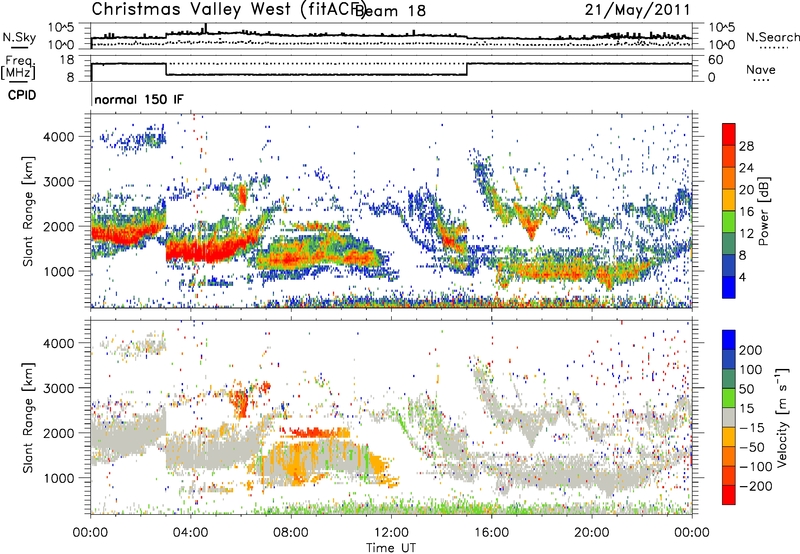Click the right-axis '60' Nave value
This screenshot has width=800, height=554.
716,60
